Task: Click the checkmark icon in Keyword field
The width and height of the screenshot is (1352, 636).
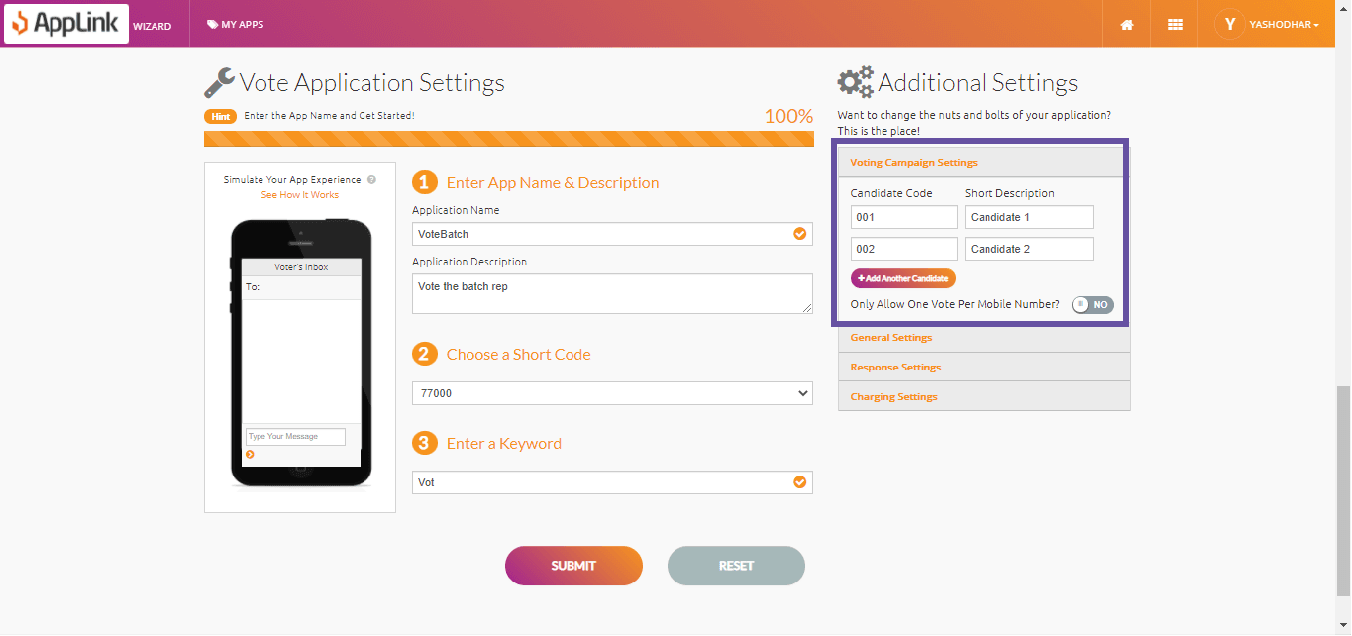Action: click(799, 482)
